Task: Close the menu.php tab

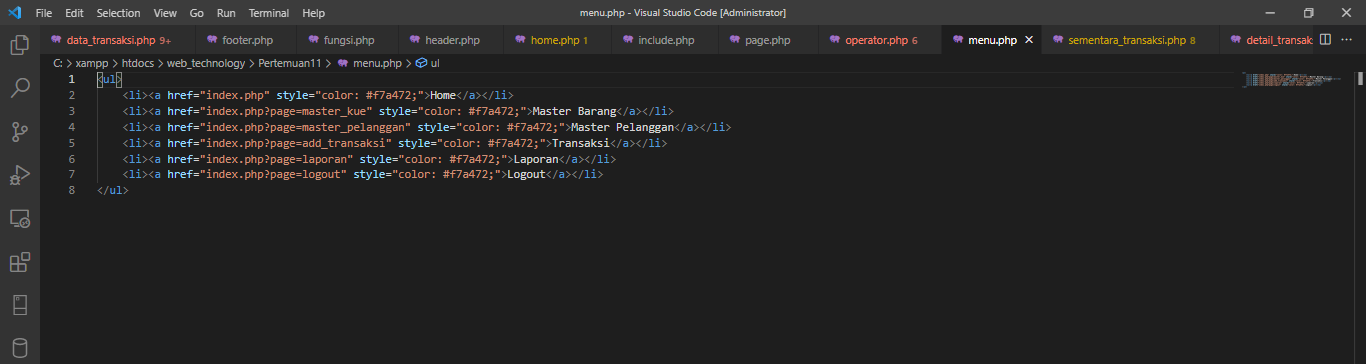Action: point(1029,40)
